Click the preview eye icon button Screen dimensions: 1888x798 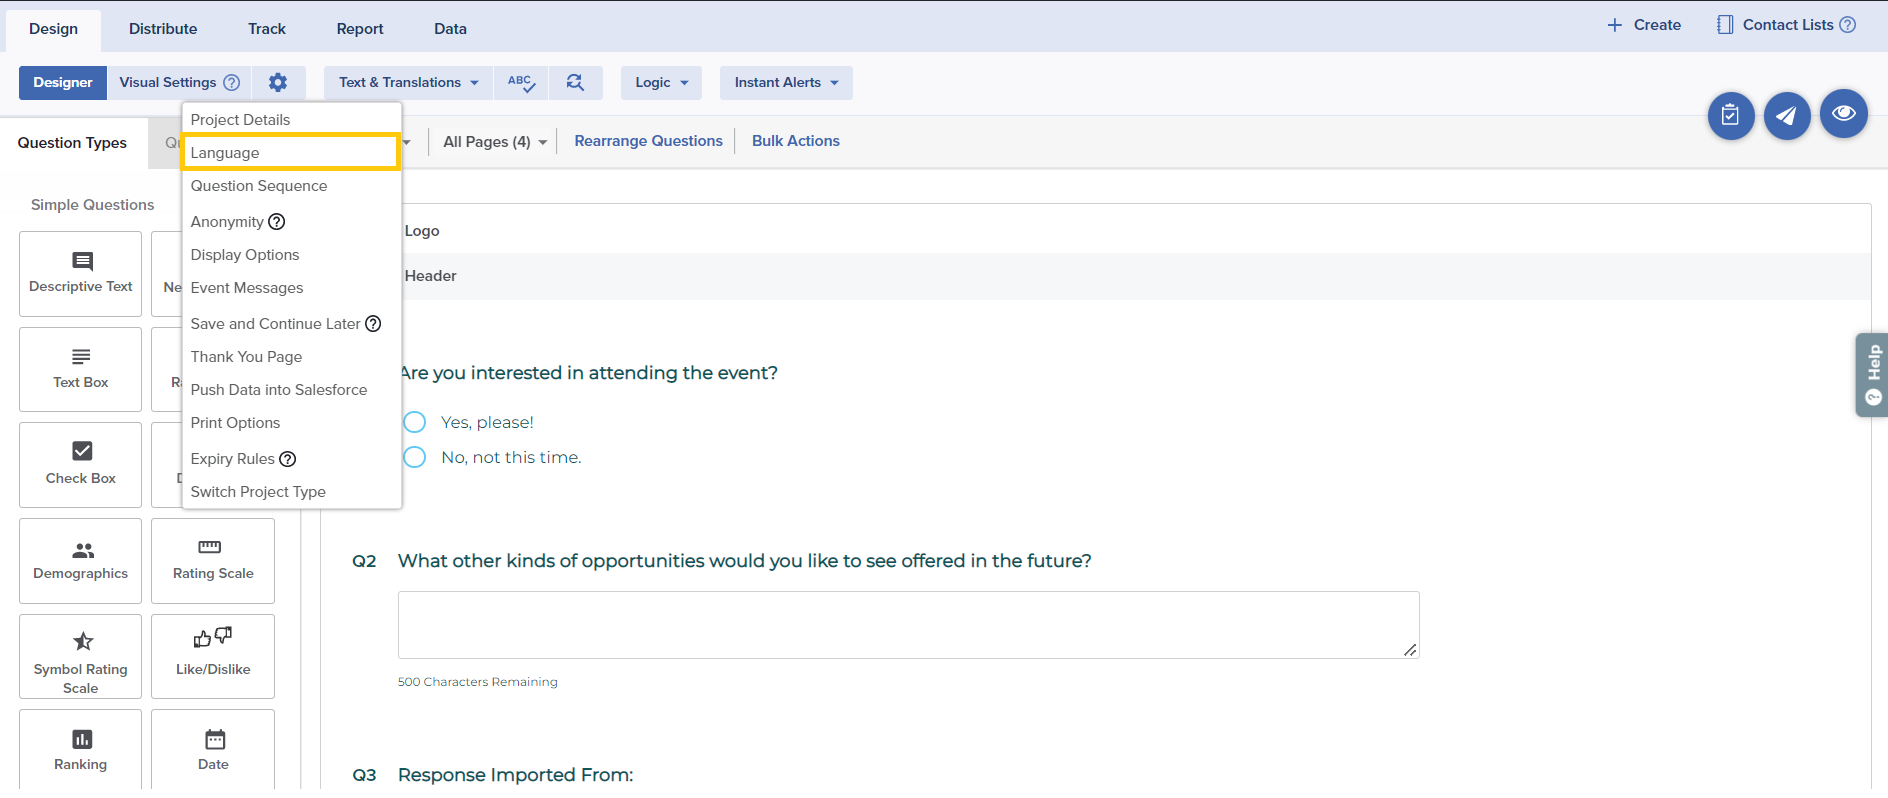1843,114
